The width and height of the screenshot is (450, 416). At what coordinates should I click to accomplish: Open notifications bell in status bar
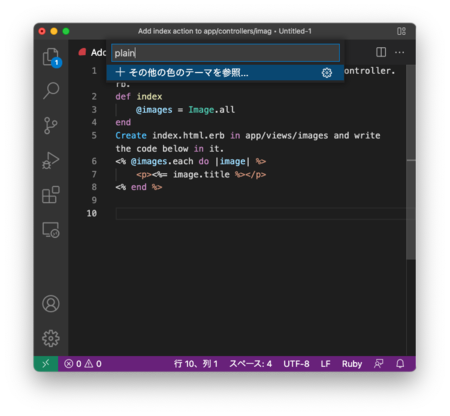pyautogui.click(x=400, y=364)
